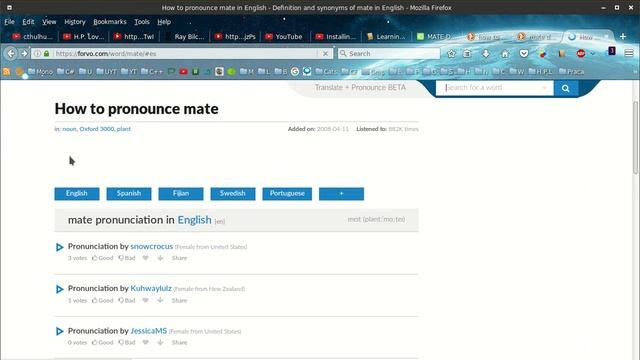Image resolution: width=640 pixels, height=360 pixels.
Task: Jump to Fijian pronunciations button
Action: [x=181, y=194]
